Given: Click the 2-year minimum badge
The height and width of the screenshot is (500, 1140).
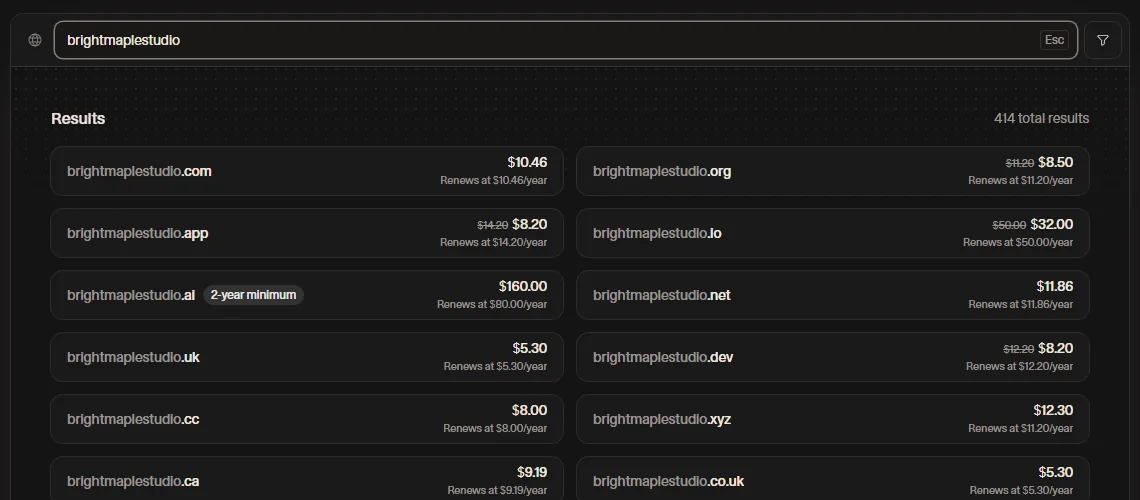Looking at the screenshot, I should point(253,295).
